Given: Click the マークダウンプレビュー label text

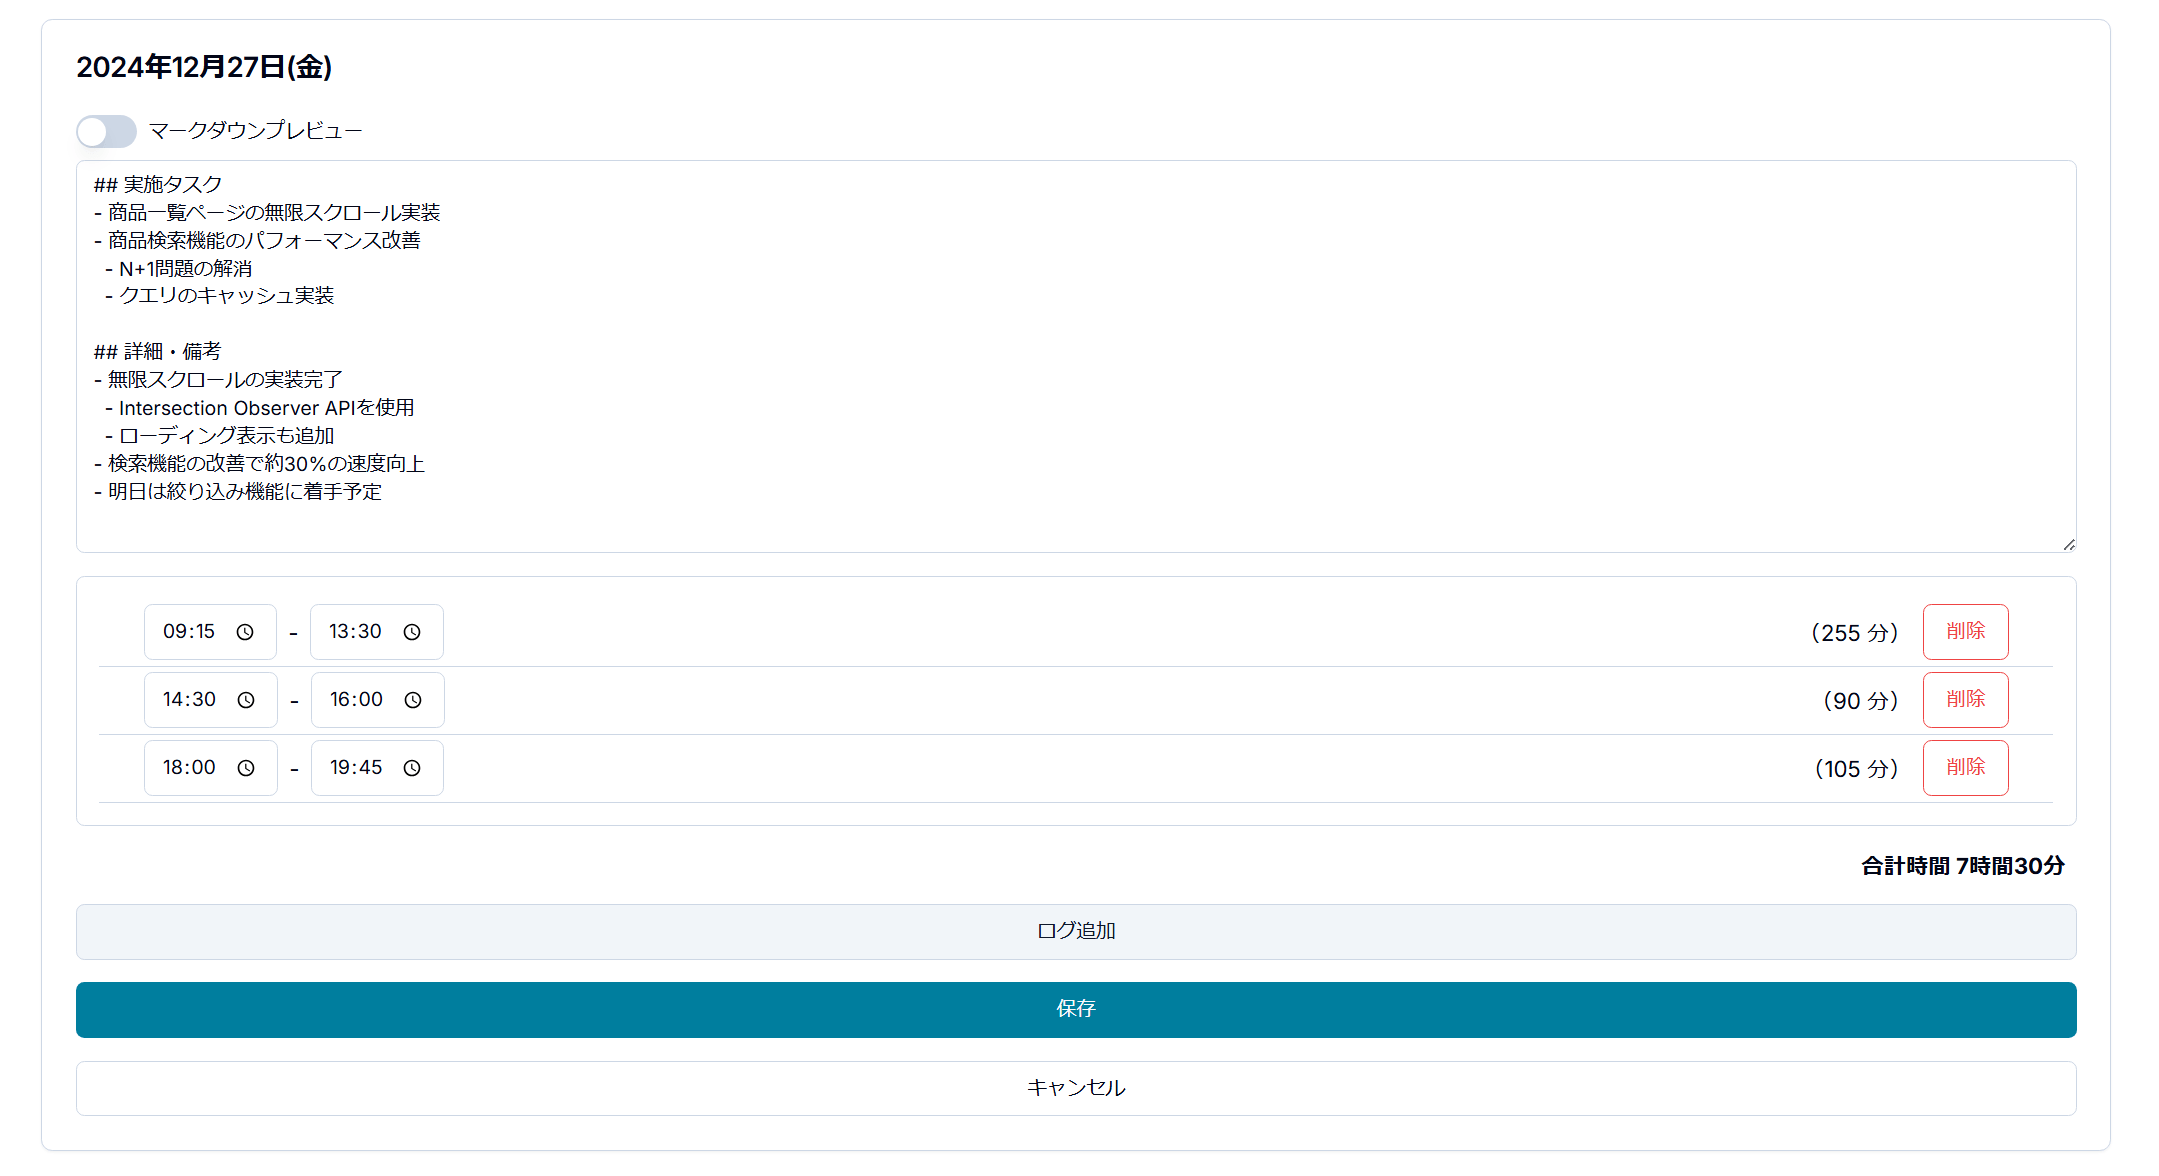Looking at the screenshot, I should [x=255, y=131].
